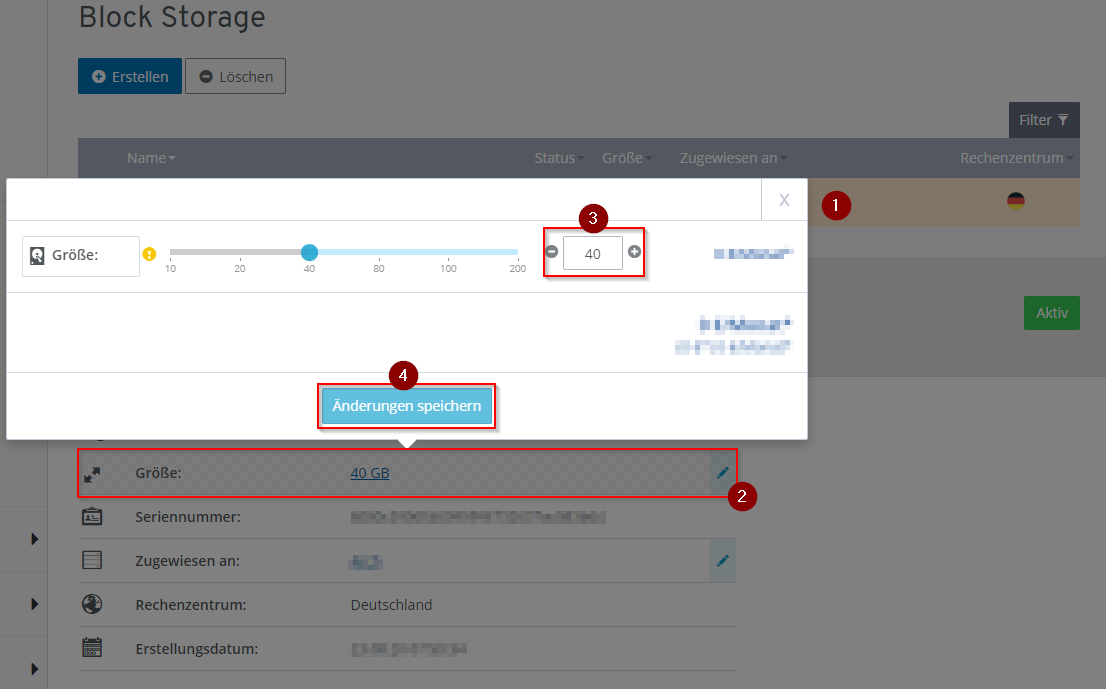Open the Status column dropdown
This screenshot has height=689, width=1106.
pos(559,158)
